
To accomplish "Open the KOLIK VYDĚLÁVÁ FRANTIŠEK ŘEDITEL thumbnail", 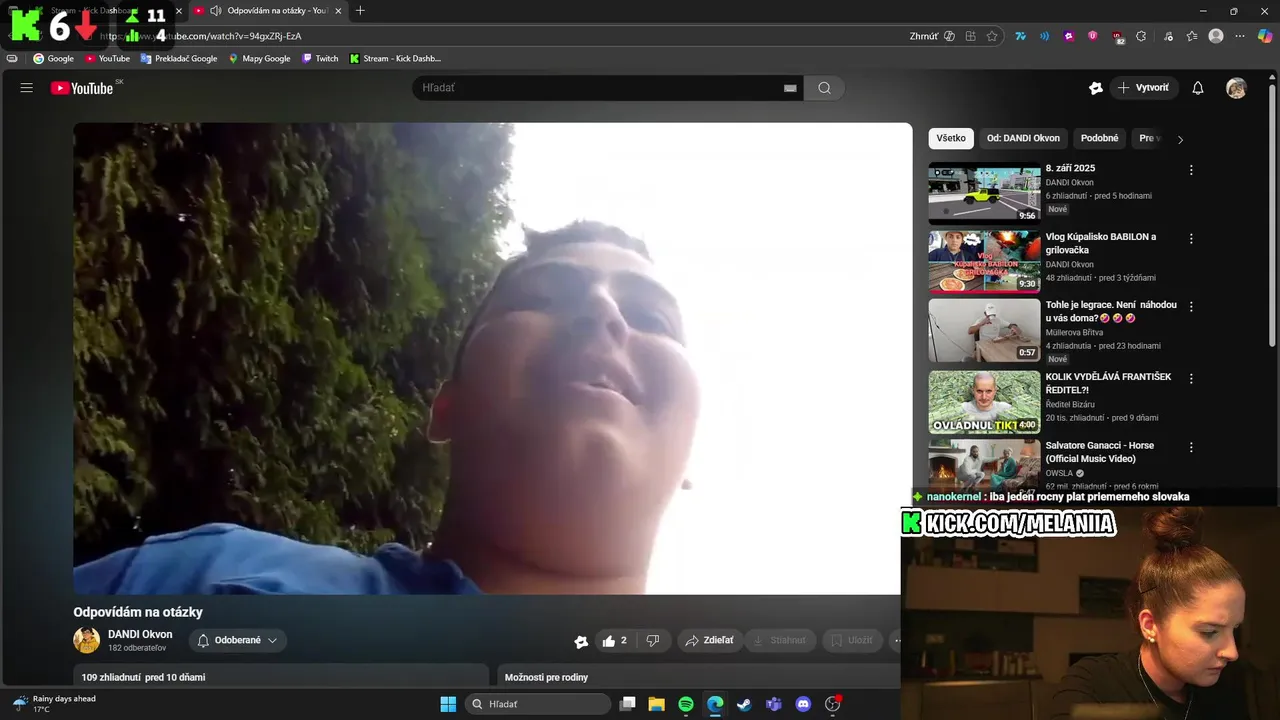I will point(984,402).
